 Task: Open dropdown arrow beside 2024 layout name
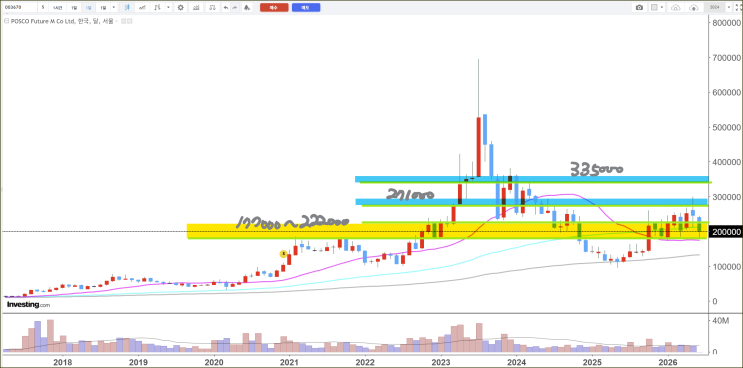click(x=729, y=8)
